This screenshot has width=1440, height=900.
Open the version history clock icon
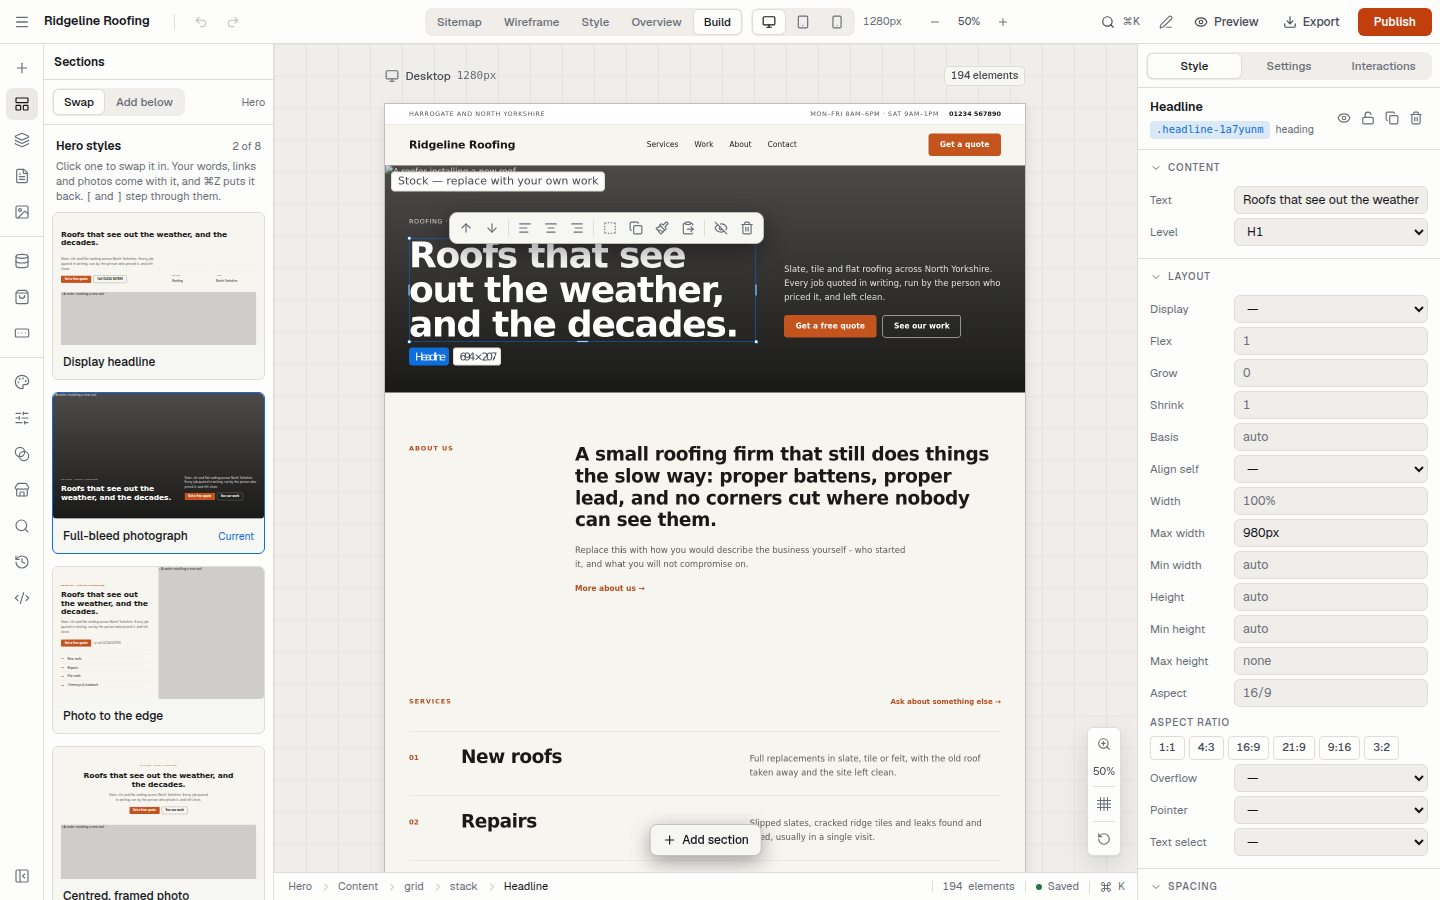tap(22, 562)
